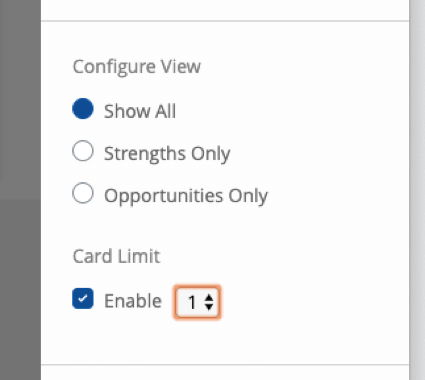Click the "Opportunities Only" label text
The height and width of the screenshot is (380, 425).
tap(186, 196)
